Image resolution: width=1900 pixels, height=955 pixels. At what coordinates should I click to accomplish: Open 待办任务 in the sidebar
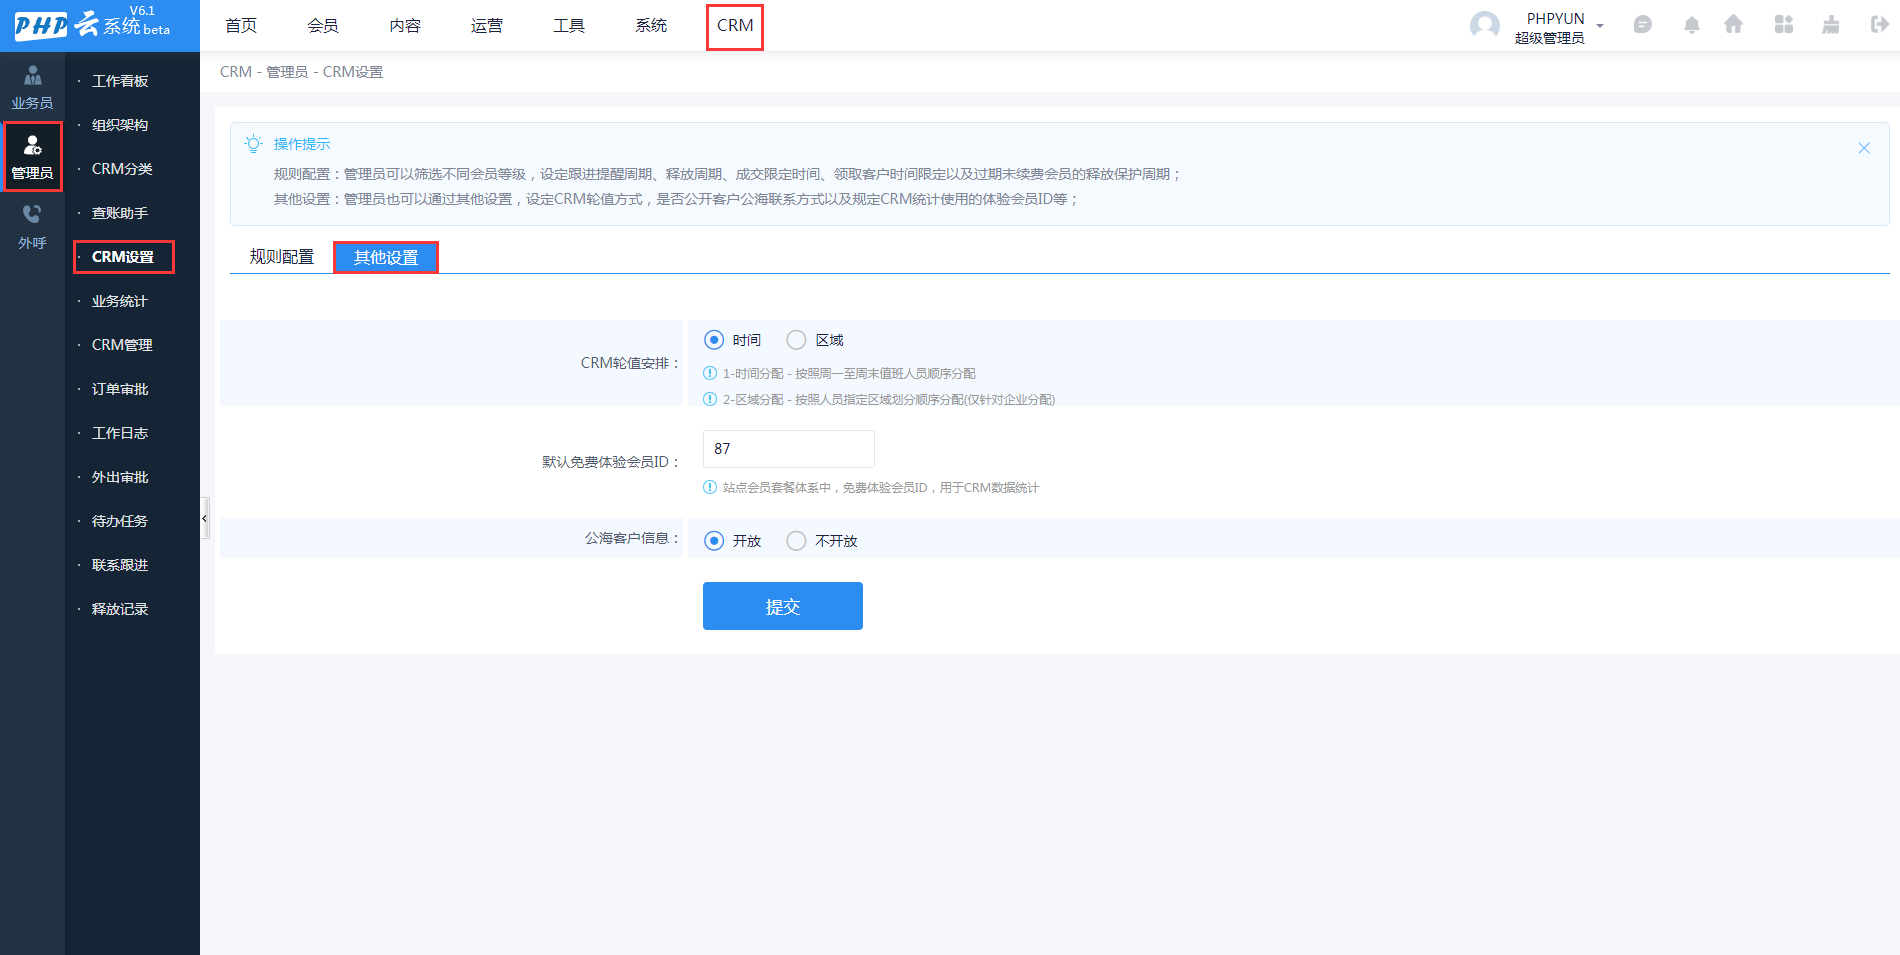click(x=120, y=521)
